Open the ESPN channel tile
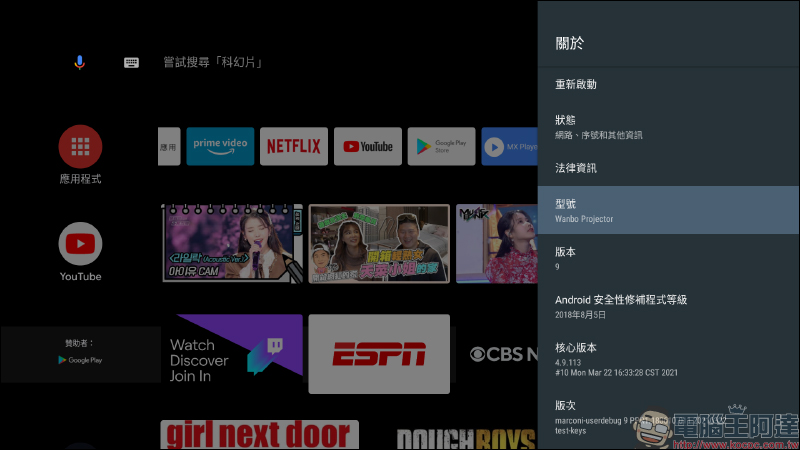Image resolution: width=800 pixels, height=450 pixels. [x=379, y=354]
